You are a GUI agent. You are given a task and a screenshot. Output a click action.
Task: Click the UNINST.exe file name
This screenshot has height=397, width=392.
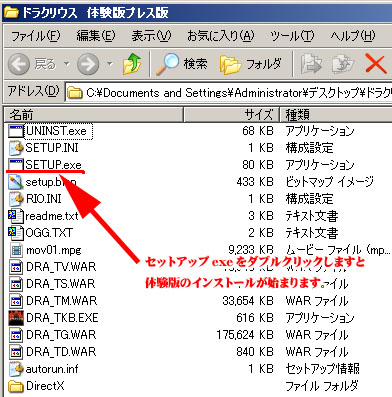[58, 131]
